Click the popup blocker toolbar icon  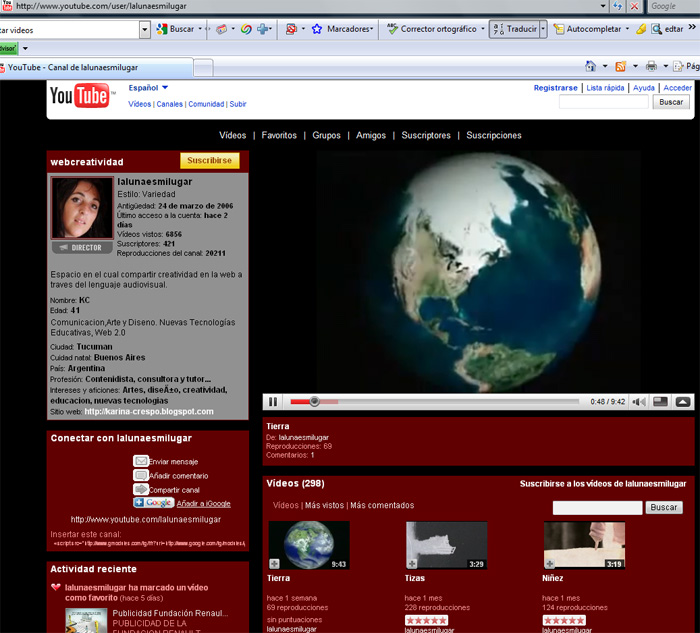(x=291, y=29)
